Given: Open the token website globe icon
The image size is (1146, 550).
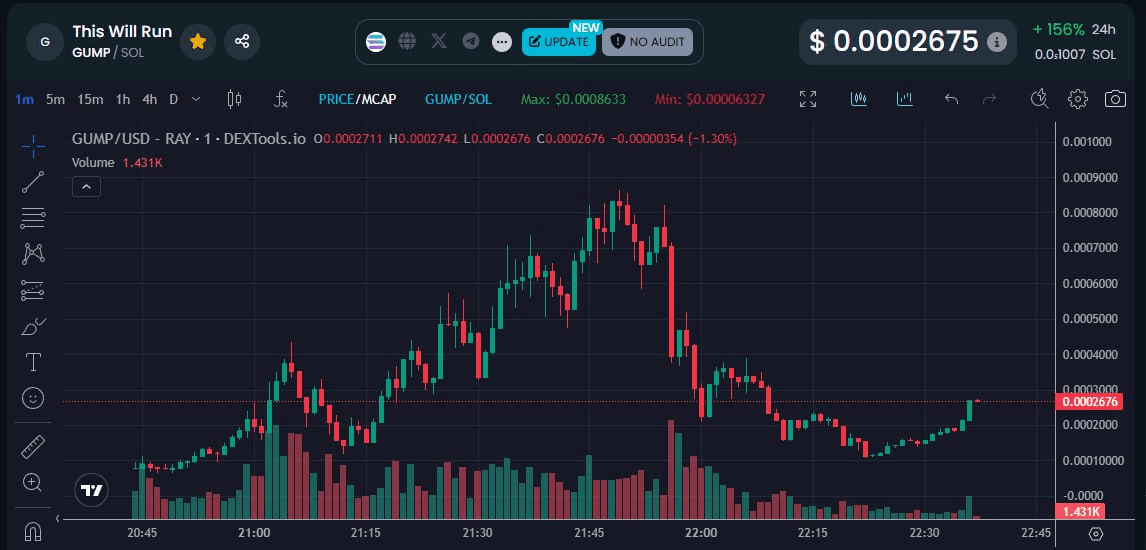Looking at the screenshot, I should click(x=407, y=42).
